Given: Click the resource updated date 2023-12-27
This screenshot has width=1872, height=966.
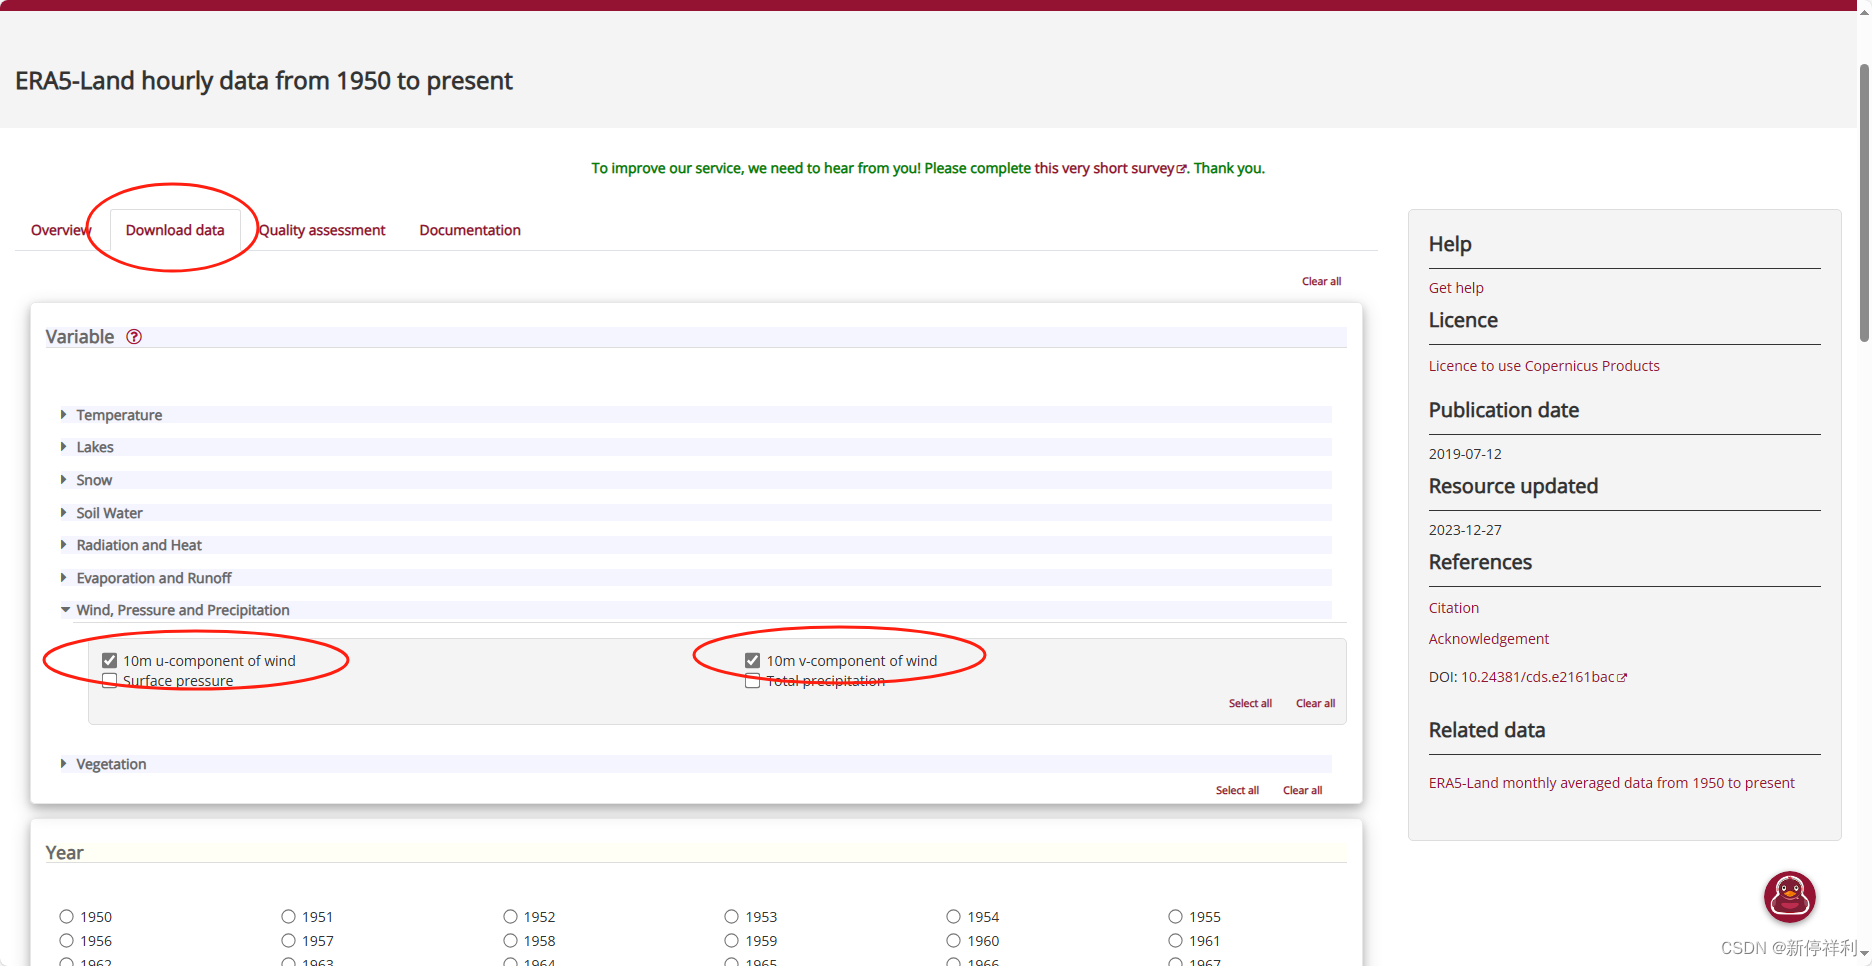Looking at the screenshot, I should tap(1465, 530).
